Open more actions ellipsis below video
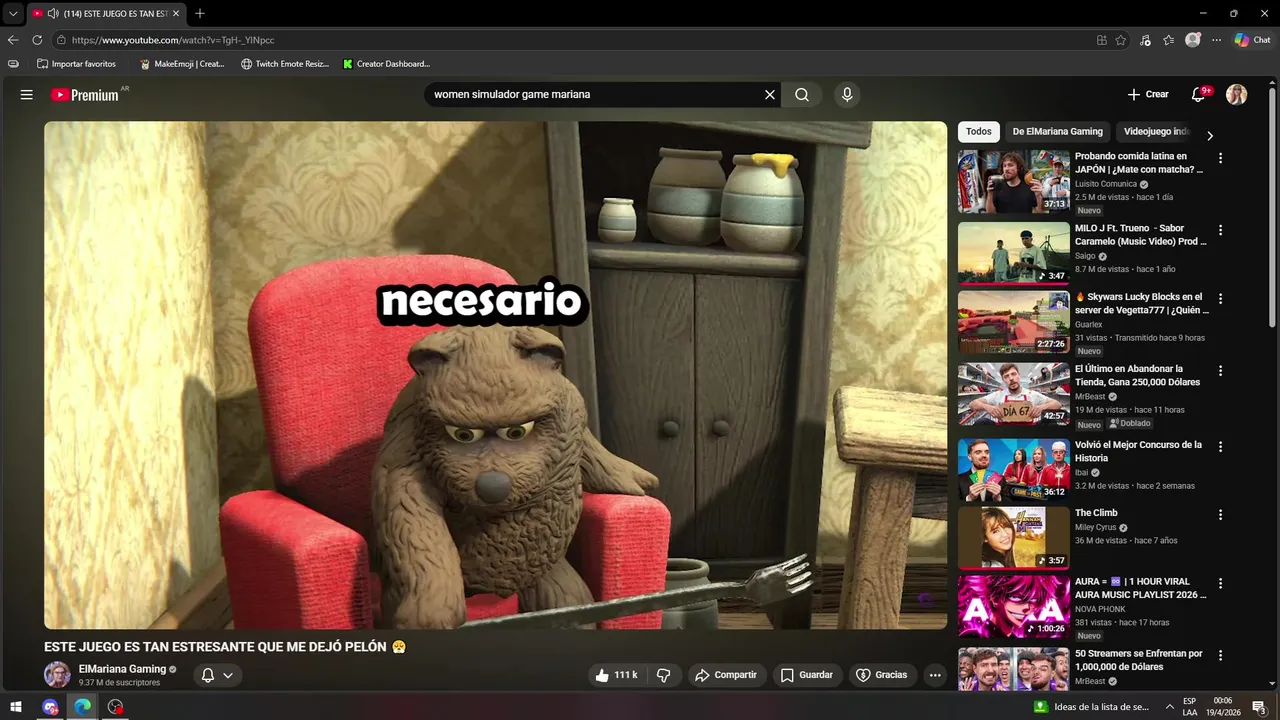The height and width of the screenshot is (720, 1280). coord(935,675)
